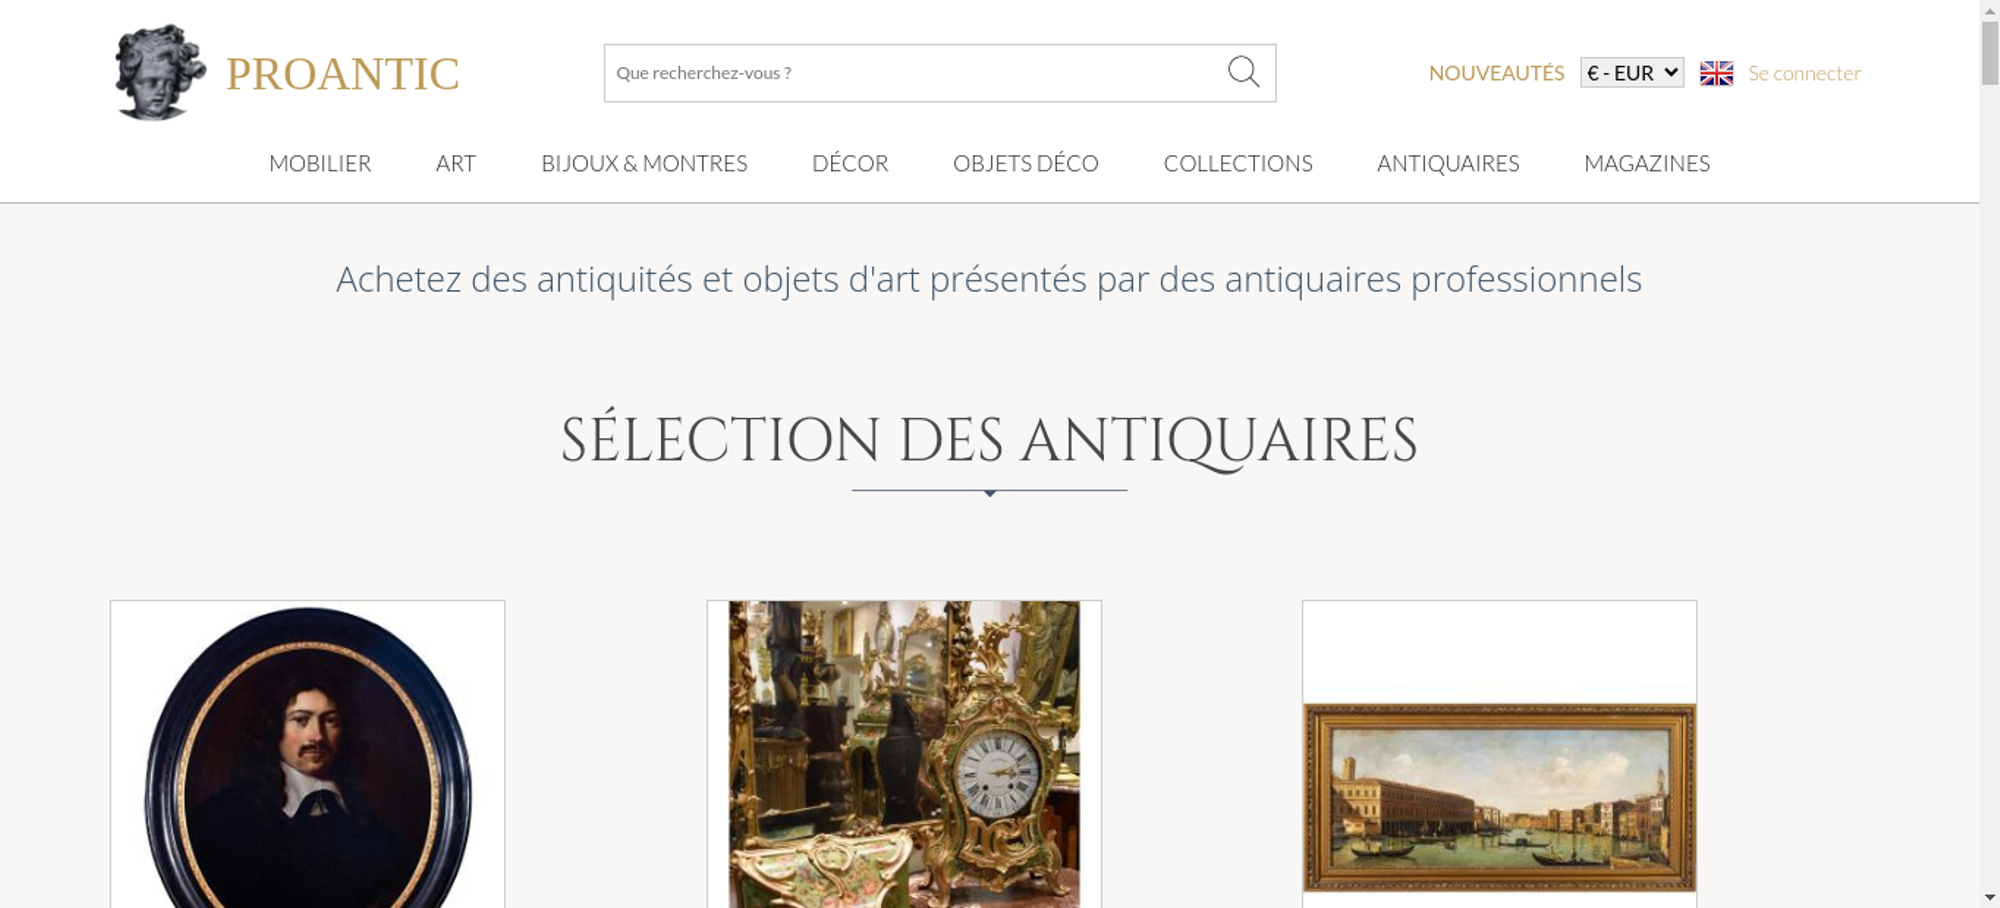The height and width of the screenshot is (908, 2000).
Task: Open the MOBILIER menu
Action: pos(320,163)
